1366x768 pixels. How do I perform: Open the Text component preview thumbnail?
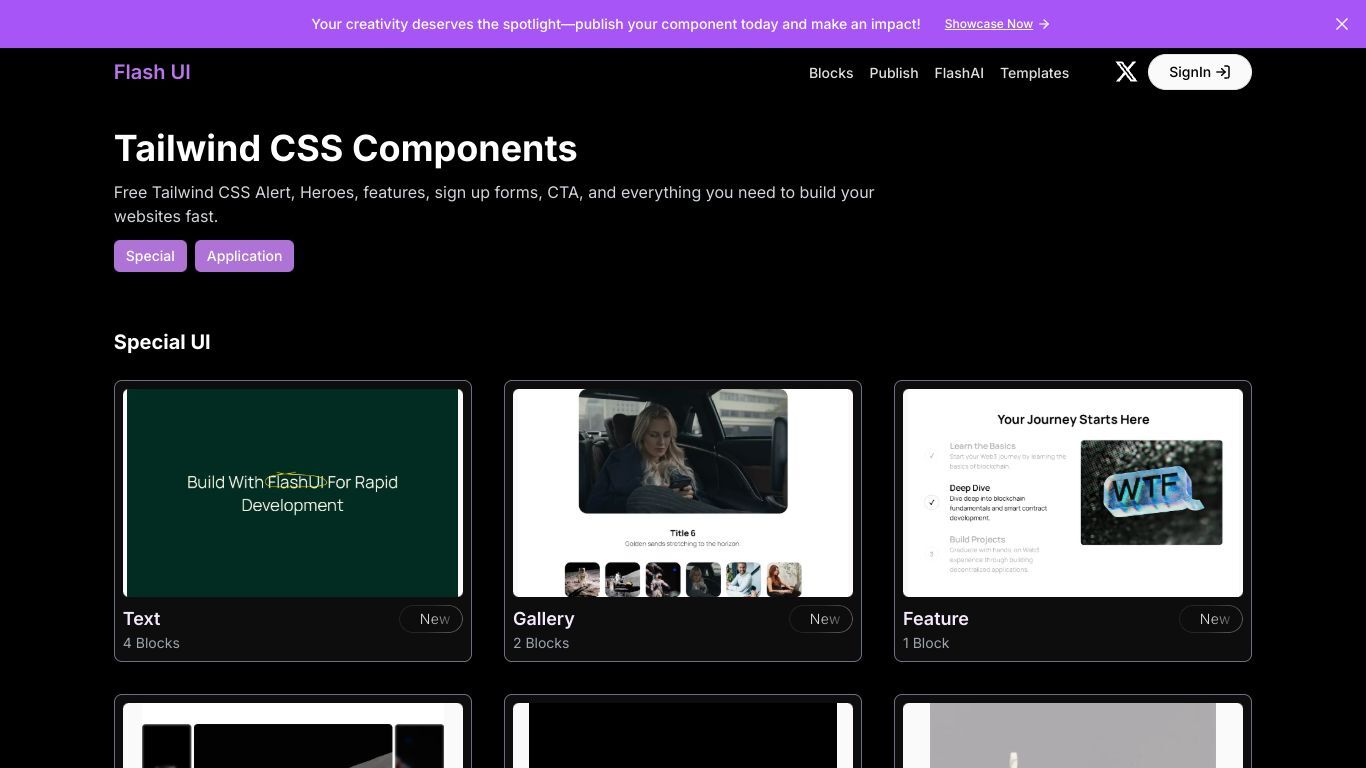[293, 493]
